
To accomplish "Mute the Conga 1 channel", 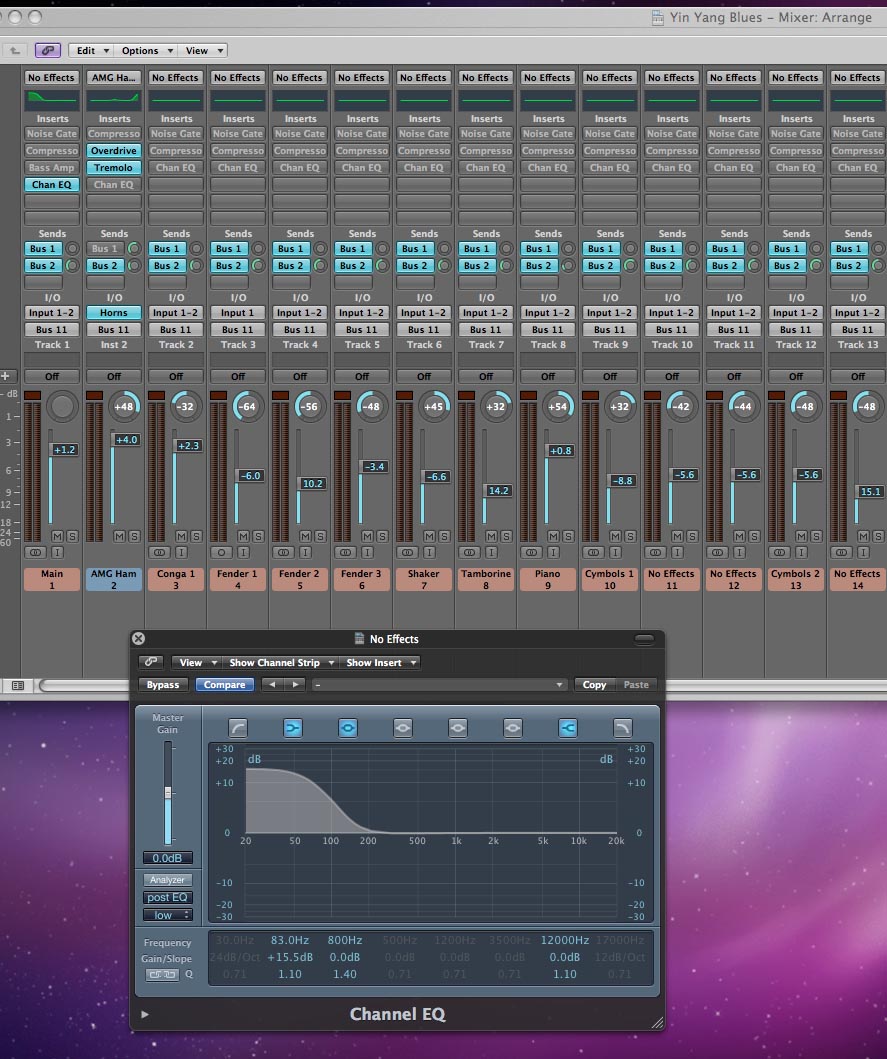I will 181,536.
